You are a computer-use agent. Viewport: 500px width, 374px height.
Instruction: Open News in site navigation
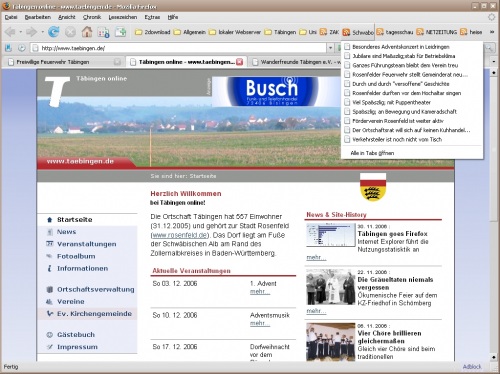click(x=66, y=232)
